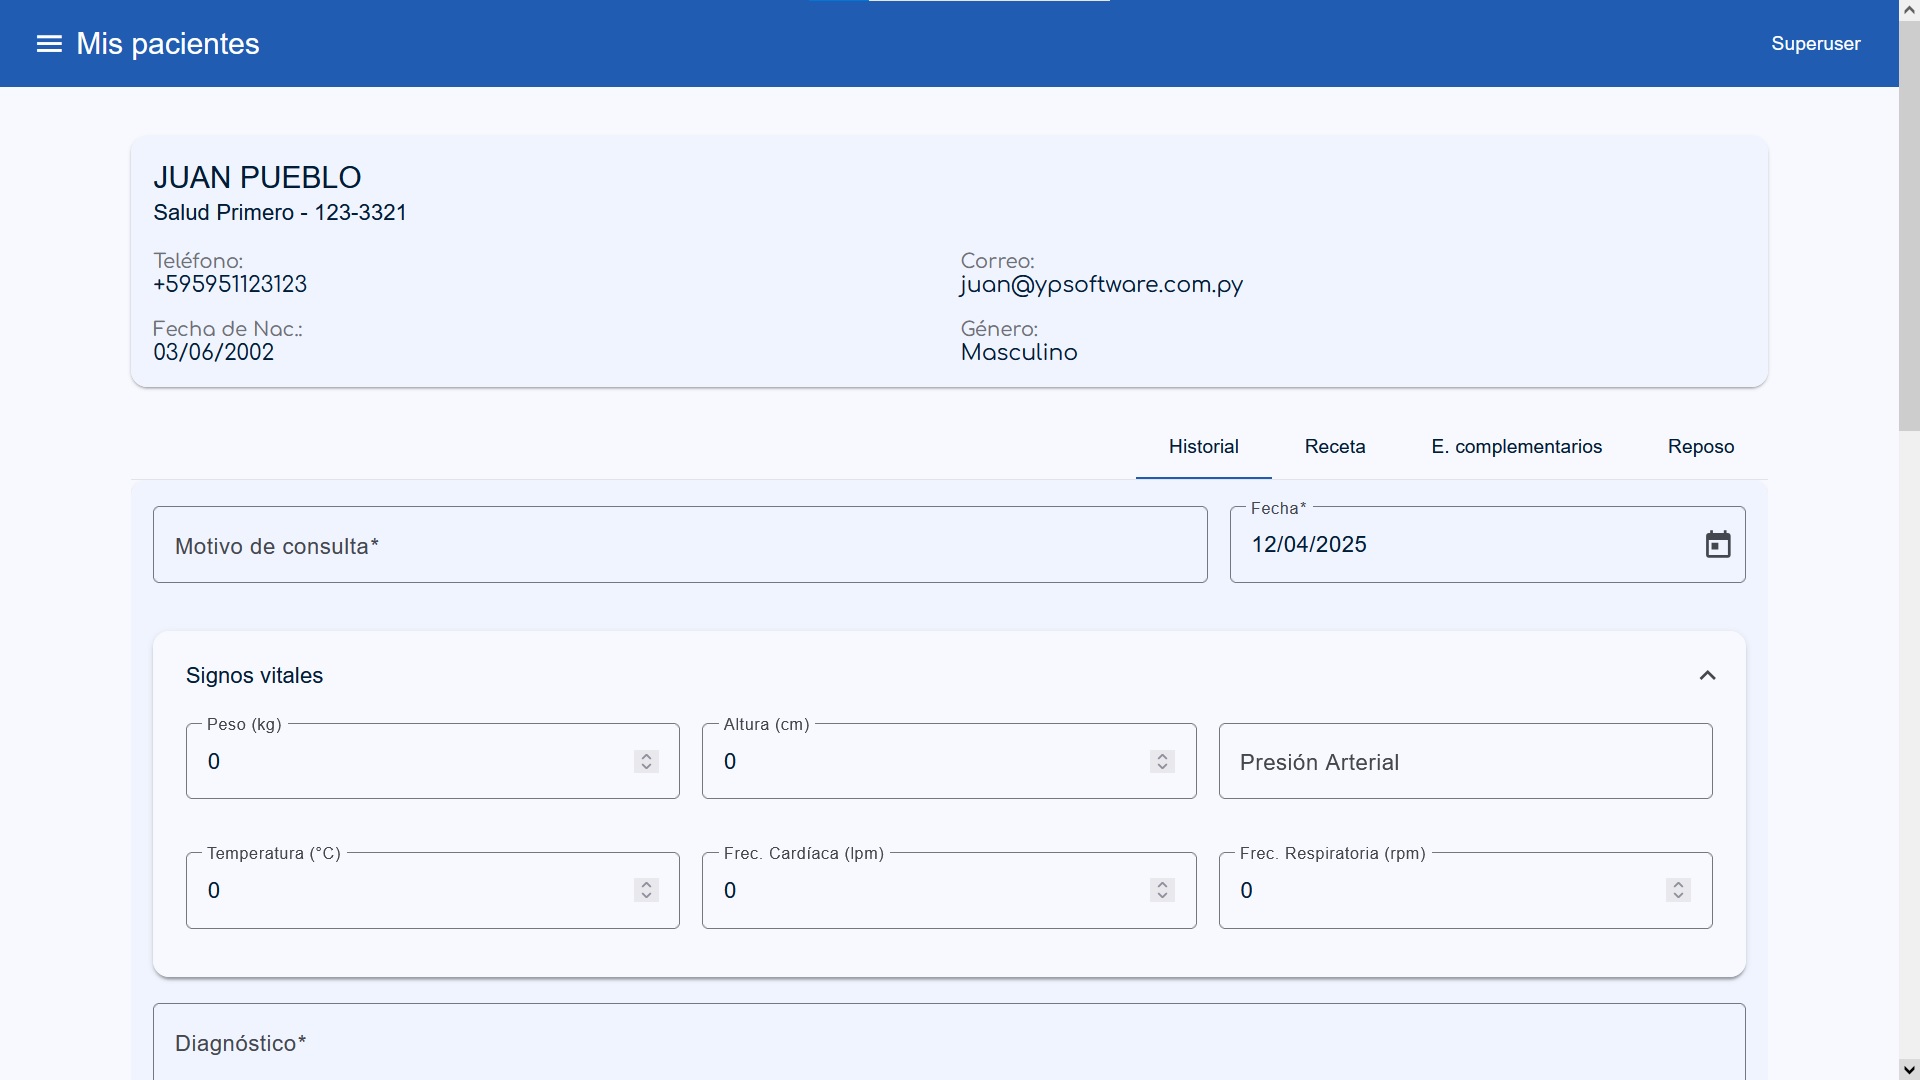Screen dimensions: 1920x1080
Task: Click the Frec. Cardíaca spinner arrows
Action: [x=1162, y=890]
